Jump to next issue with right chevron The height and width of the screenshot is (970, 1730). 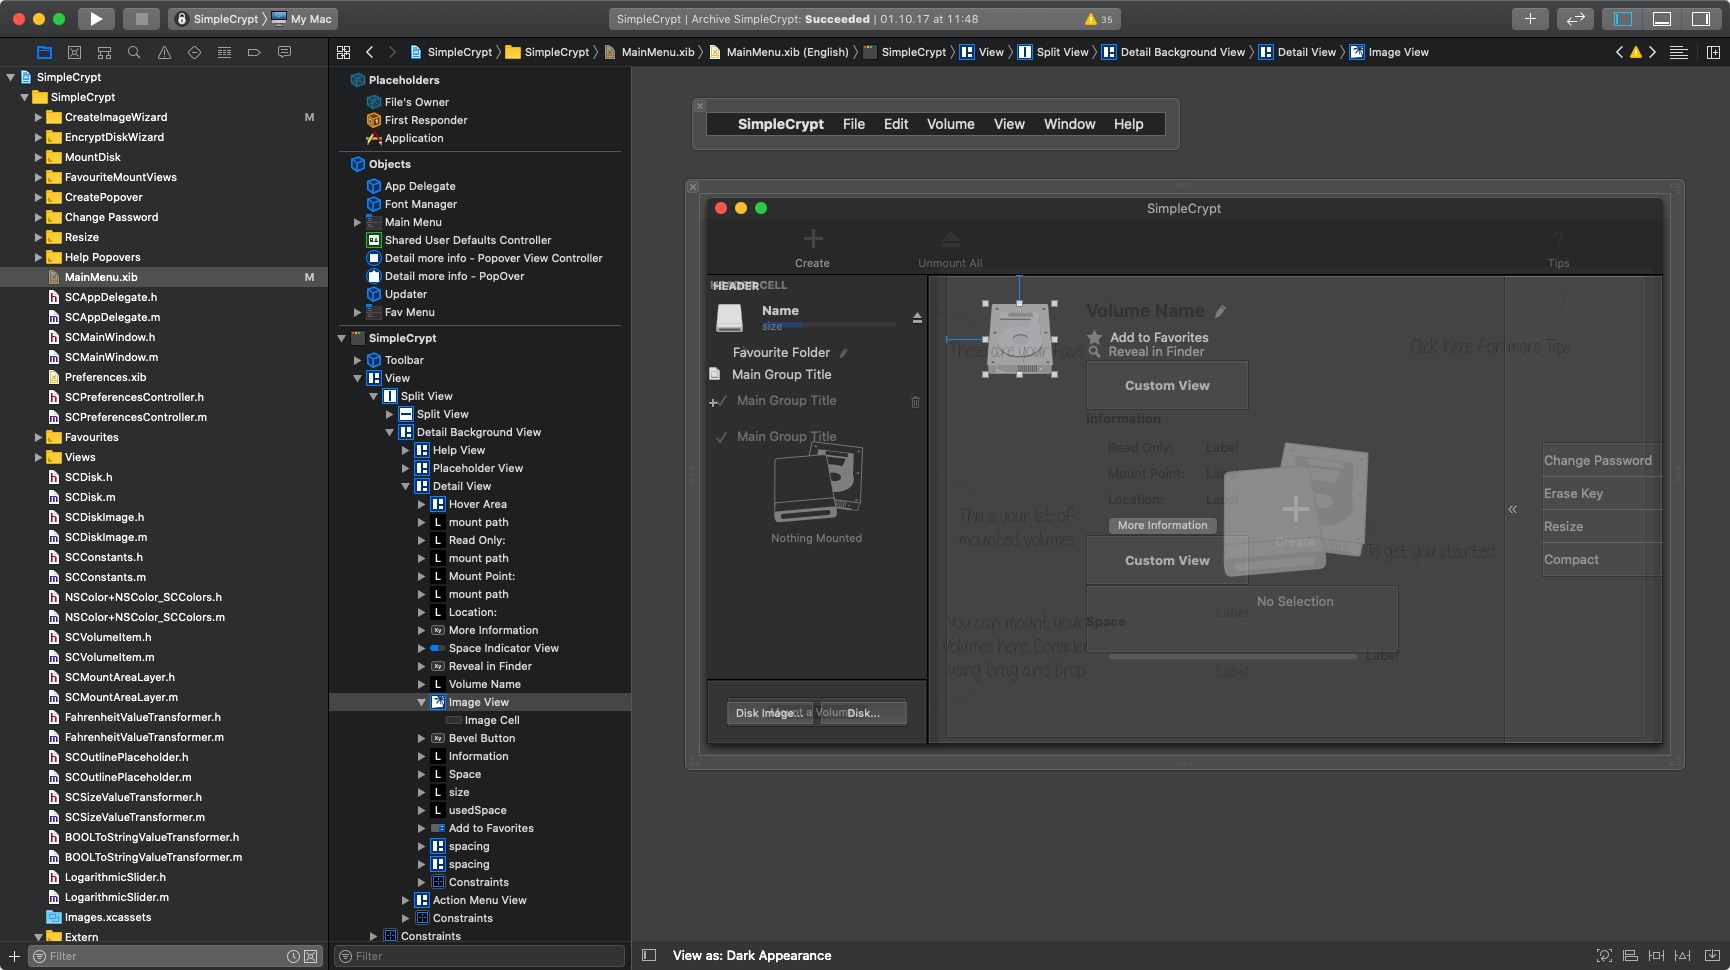click(x=1652, y=52)
